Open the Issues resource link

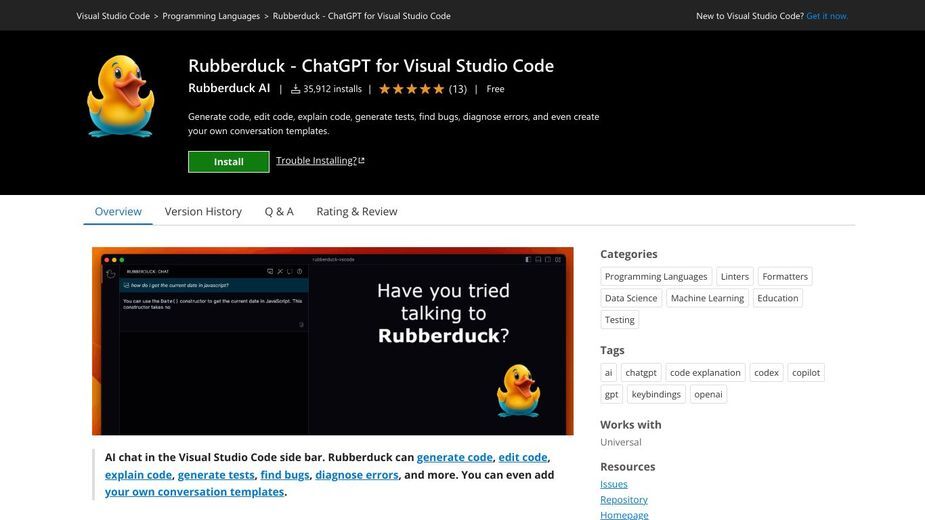614,484
